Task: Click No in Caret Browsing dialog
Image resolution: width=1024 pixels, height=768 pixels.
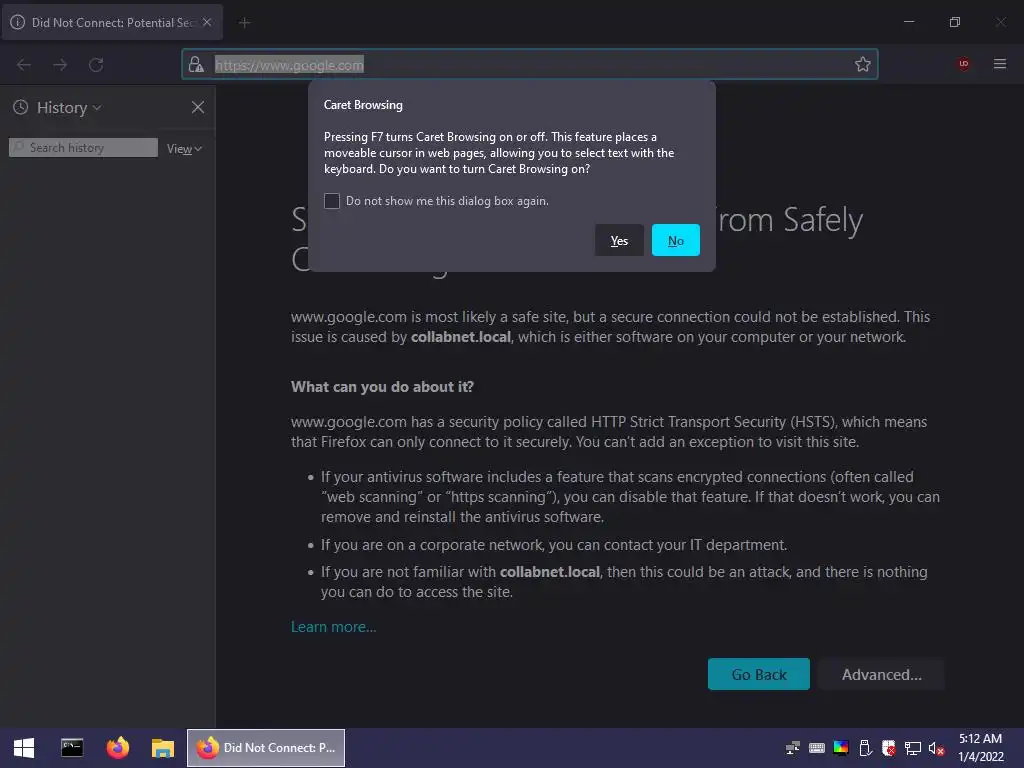Action: (675, 240)
